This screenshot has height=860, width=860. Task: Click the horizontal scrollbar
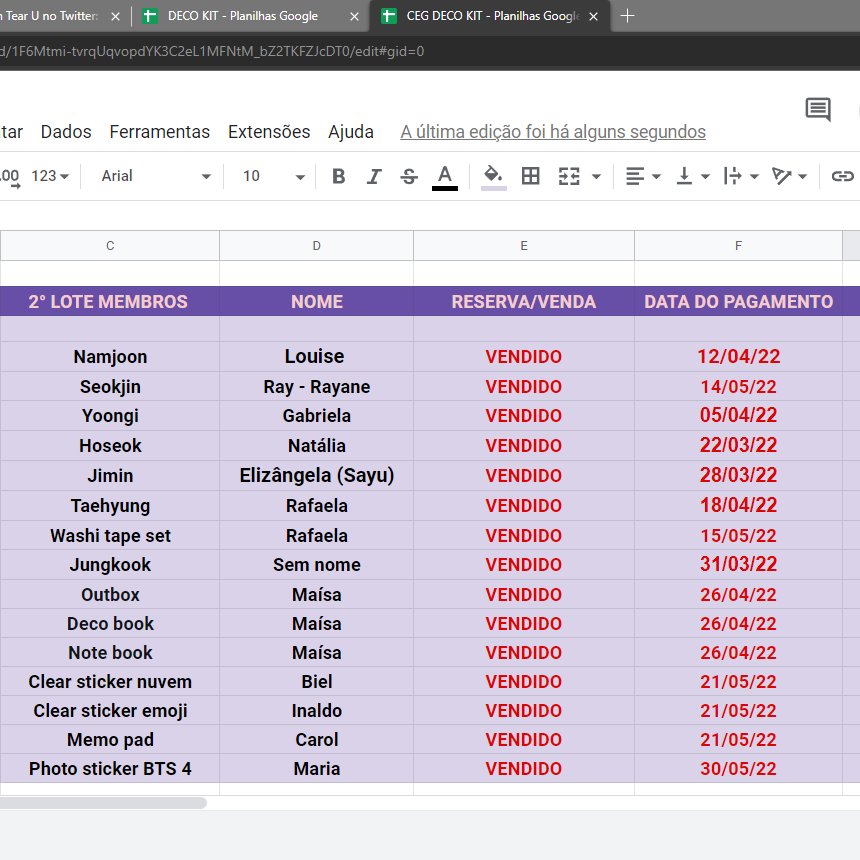103,803
